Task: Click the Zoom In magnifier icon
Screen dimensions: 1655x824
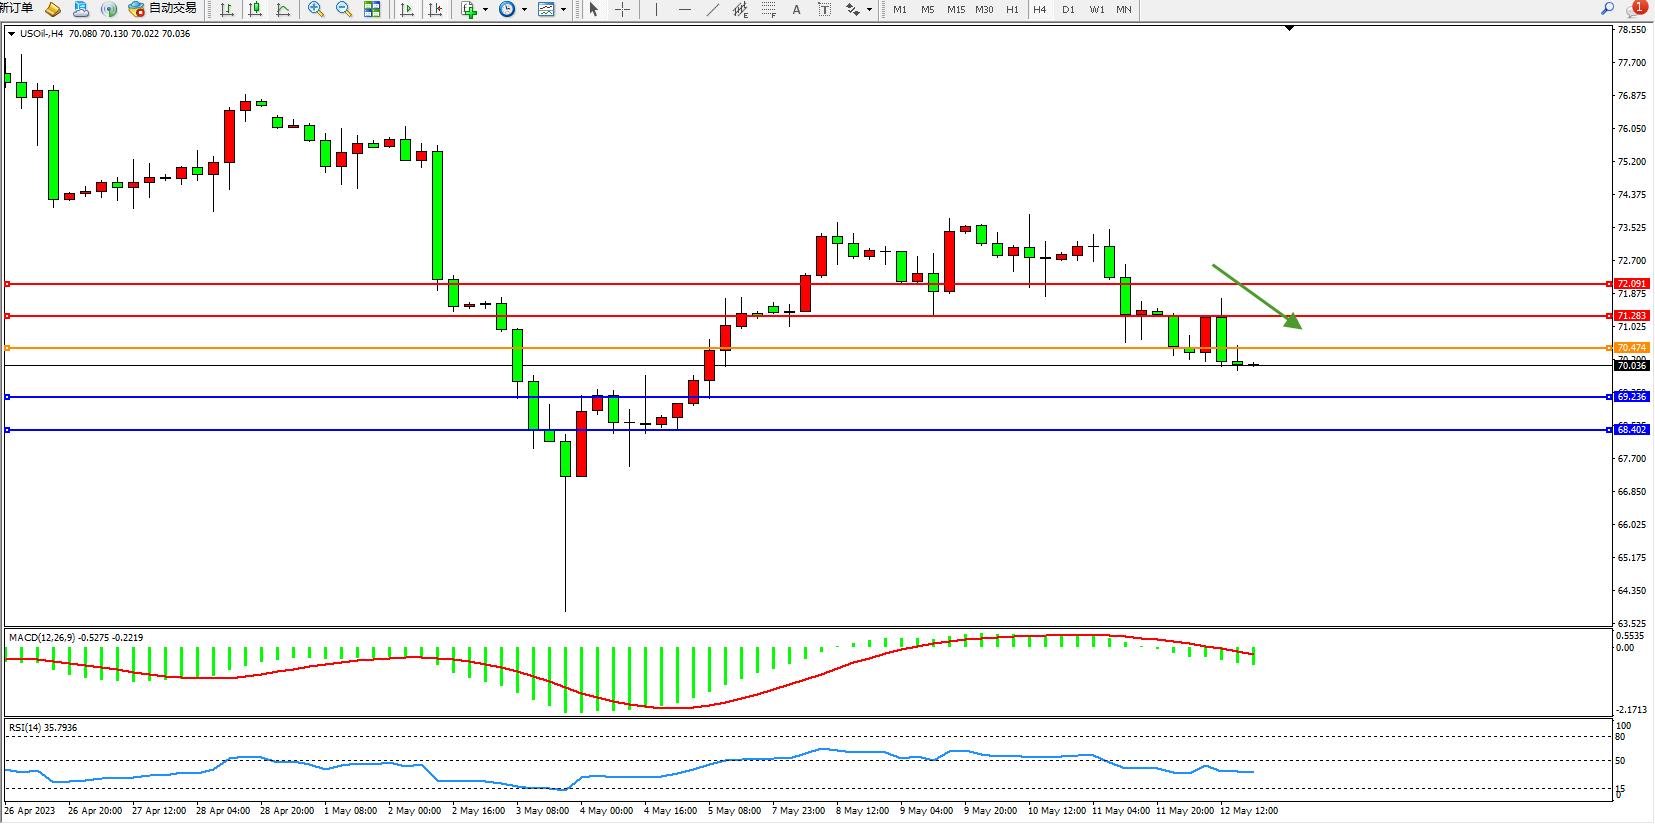Action: [316, 9]
